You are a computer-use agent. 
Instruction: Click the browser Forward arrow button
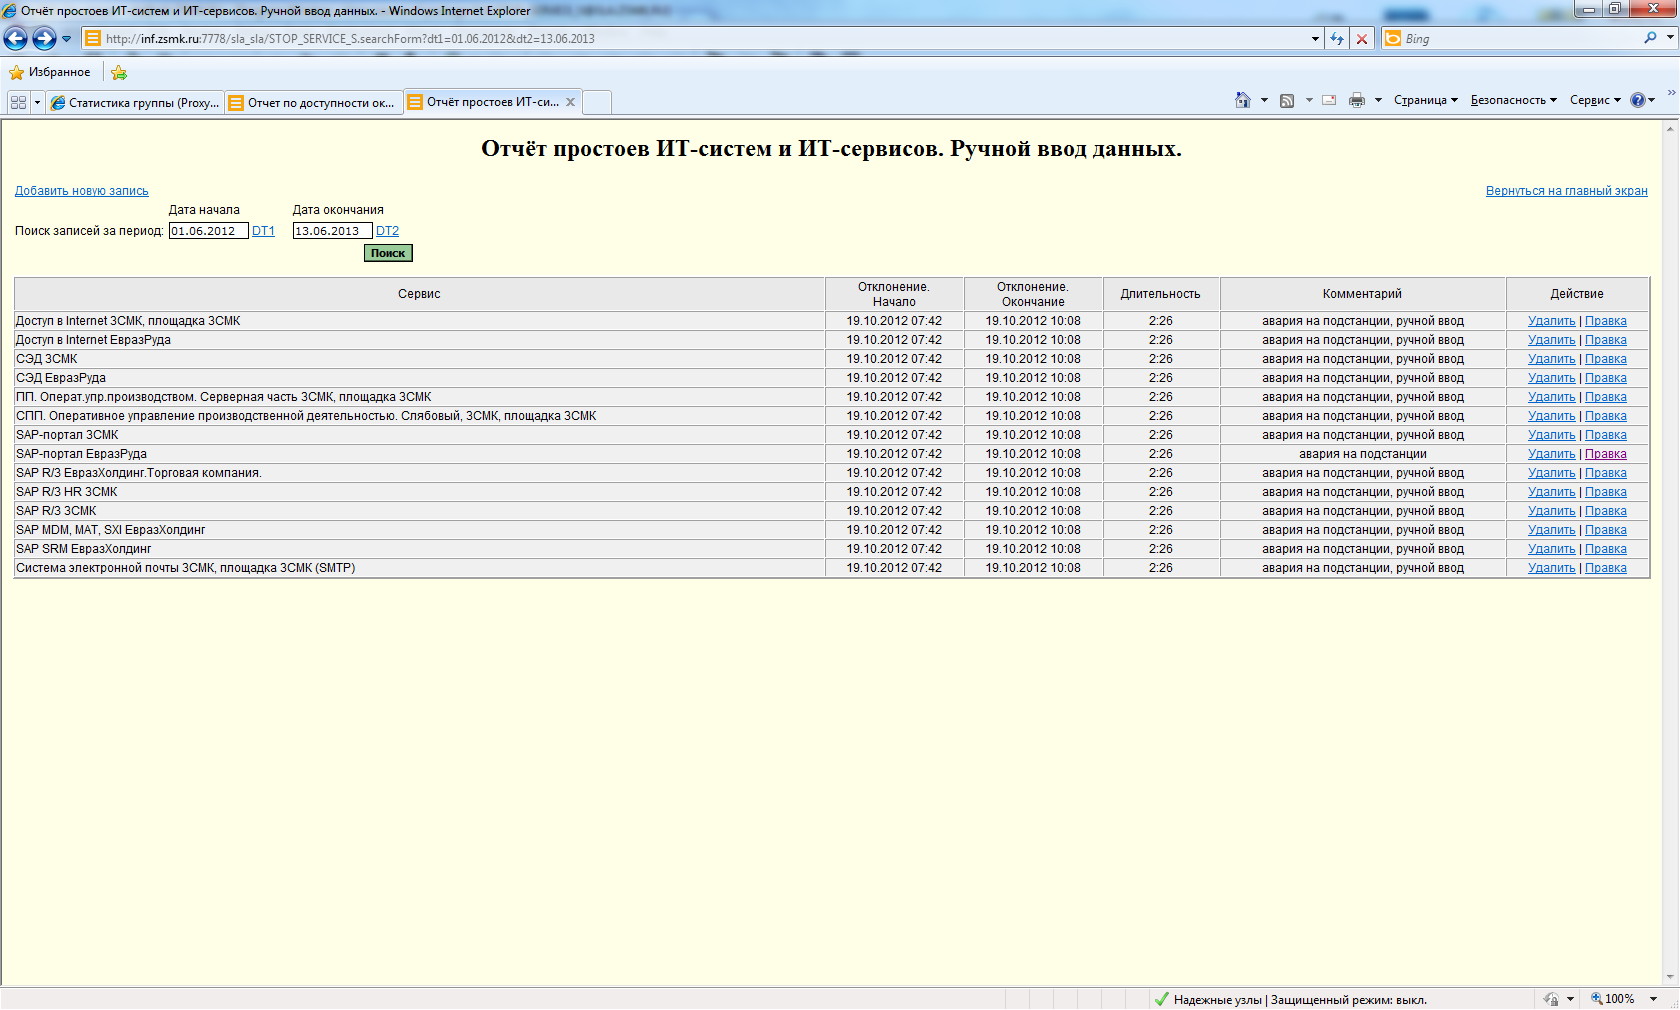point(44,39)
